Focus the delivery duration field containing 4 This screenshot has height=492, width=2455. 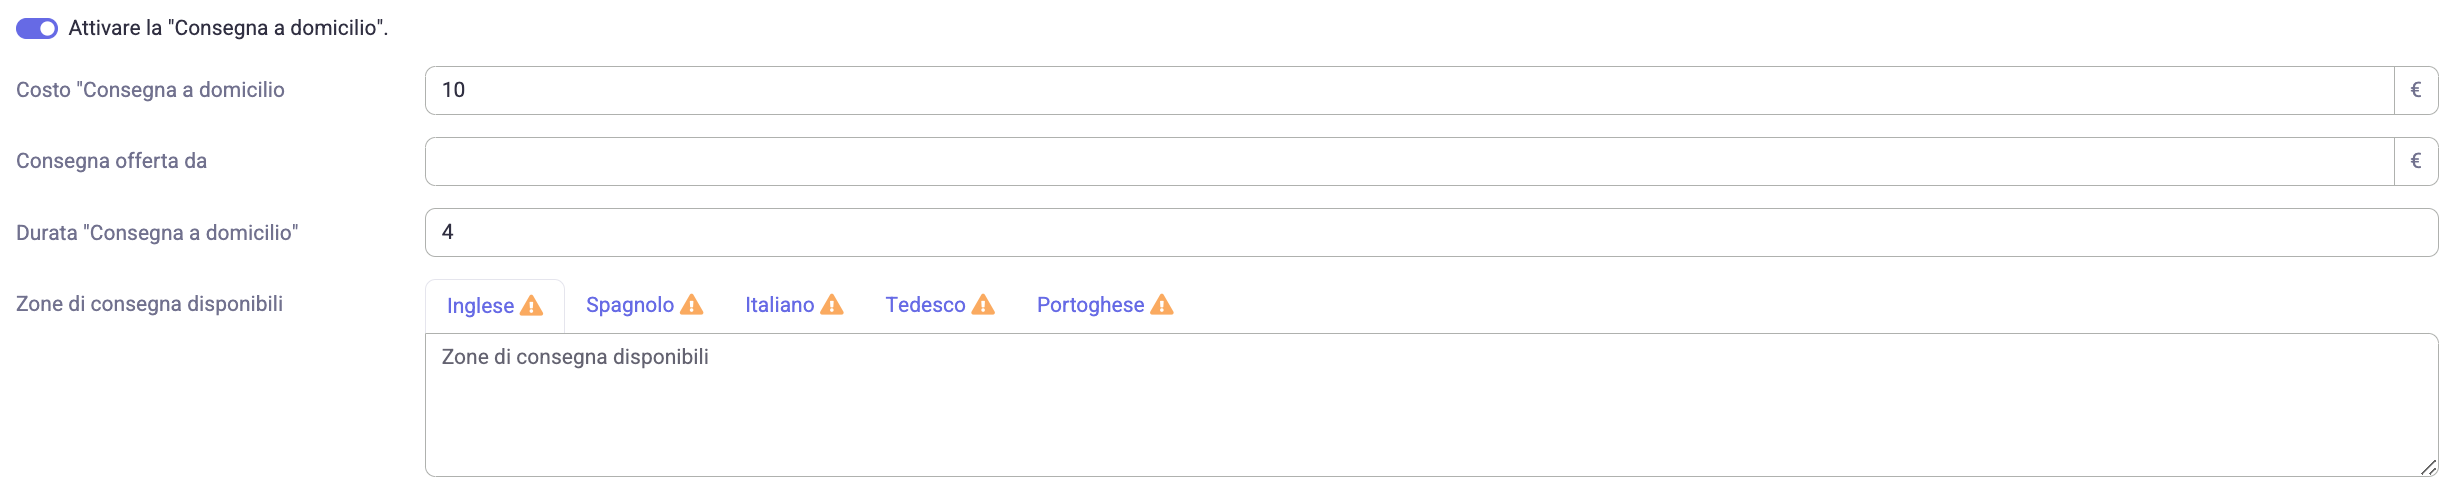coord(1432,233)
